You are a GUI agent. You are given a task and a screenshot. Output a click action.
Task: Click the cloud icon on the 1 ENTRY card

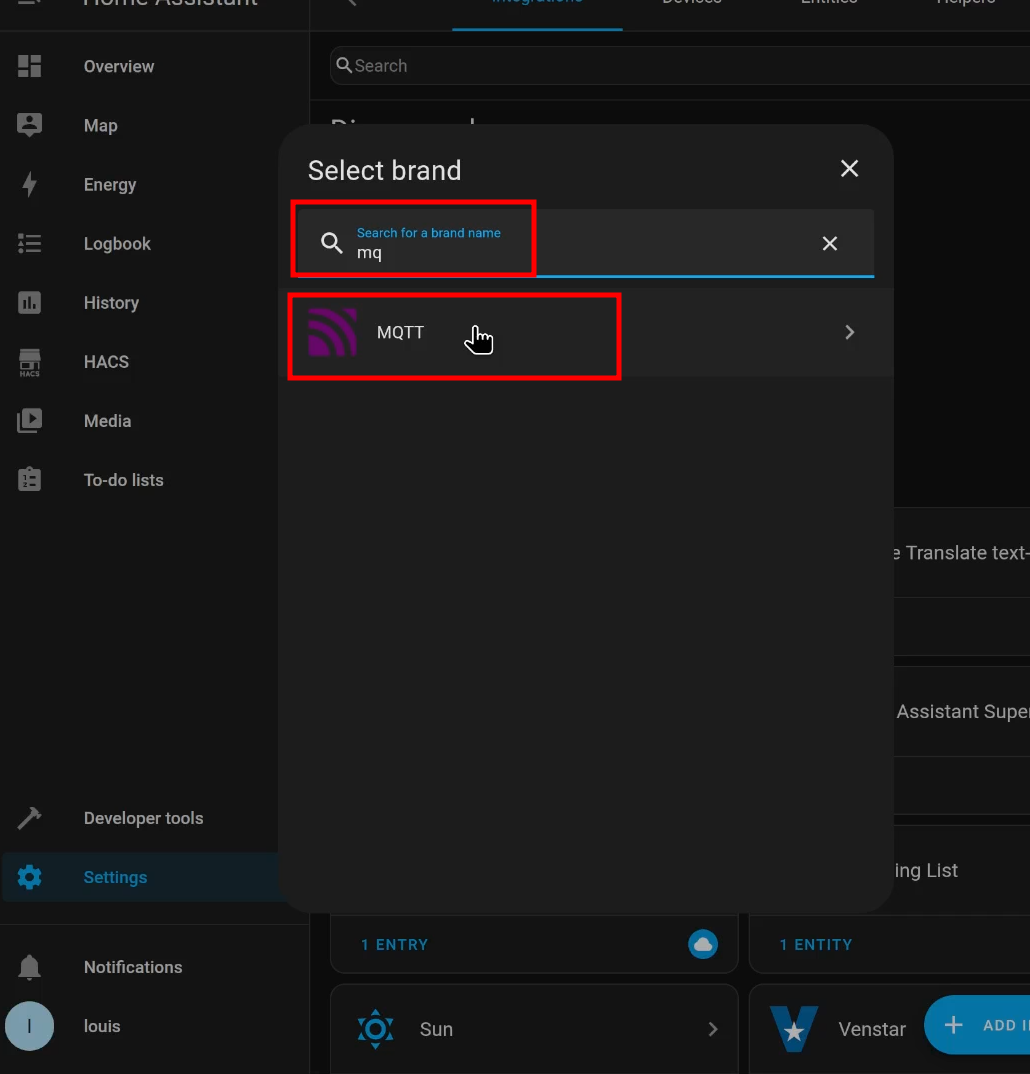click(703, 945)
